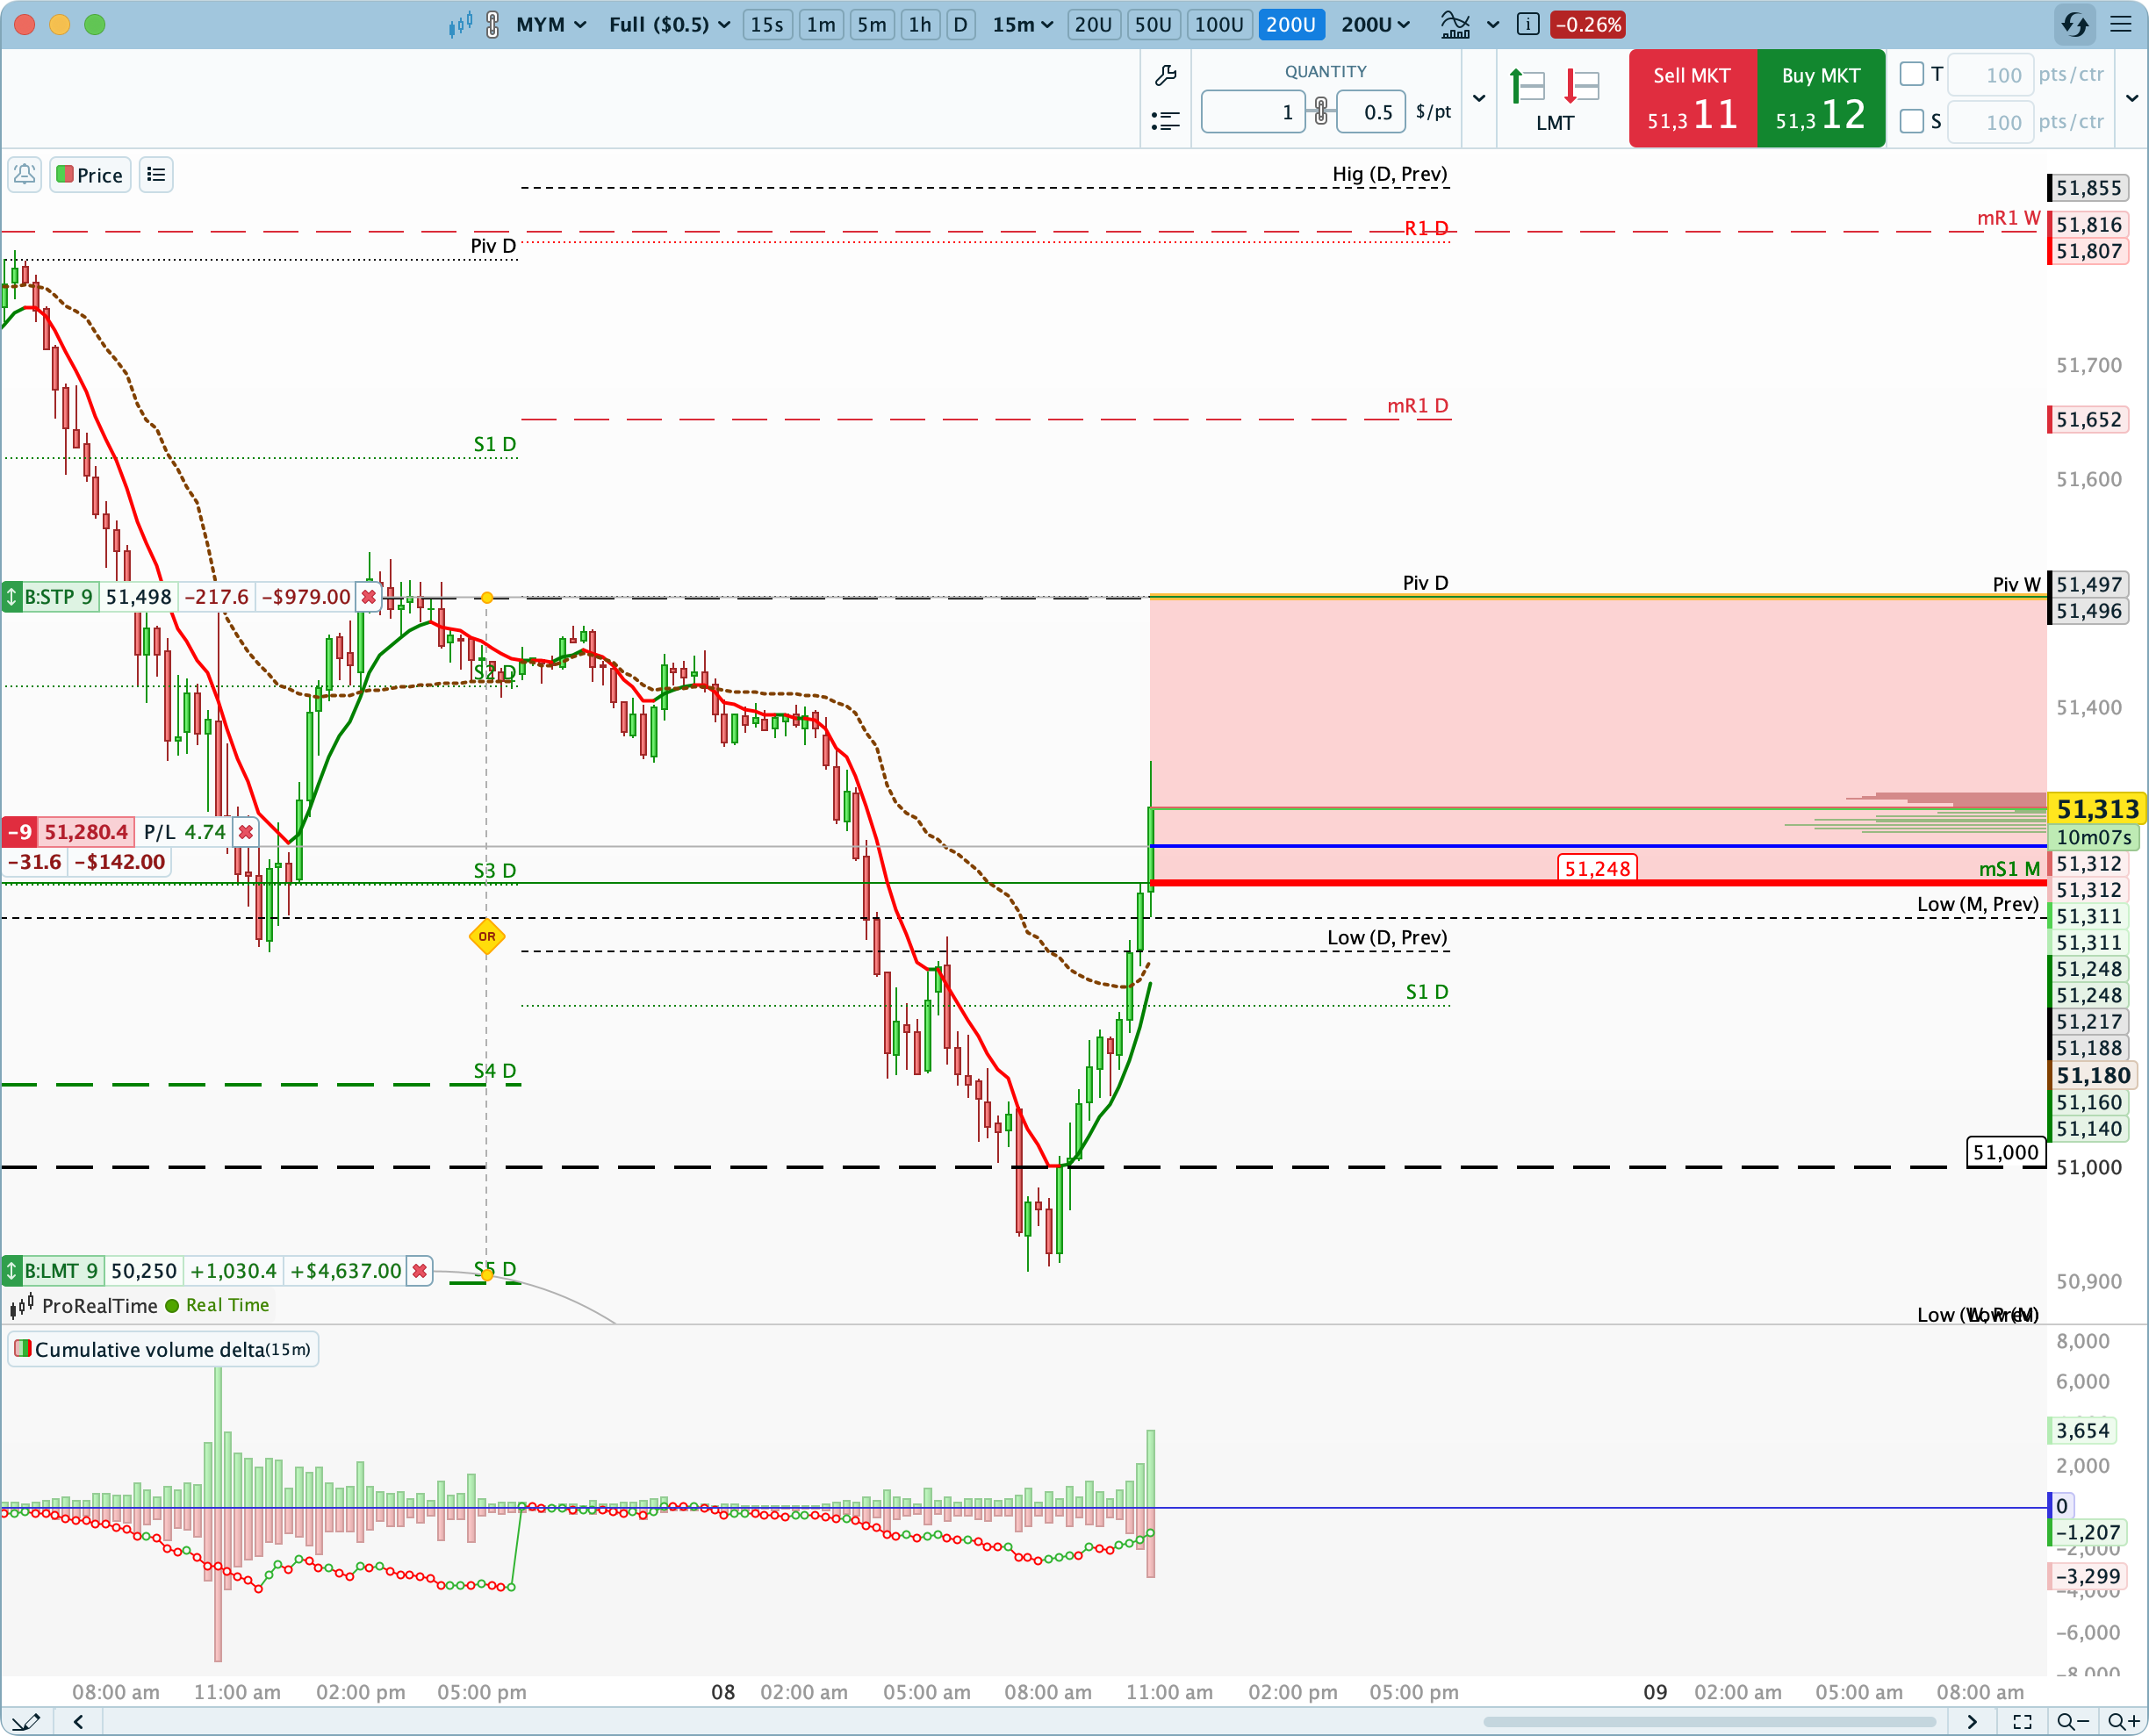This screenshot has height=1736, width=2149.
Task: Click the red sell limit order icon
Action: click(x=1582, y=87)
